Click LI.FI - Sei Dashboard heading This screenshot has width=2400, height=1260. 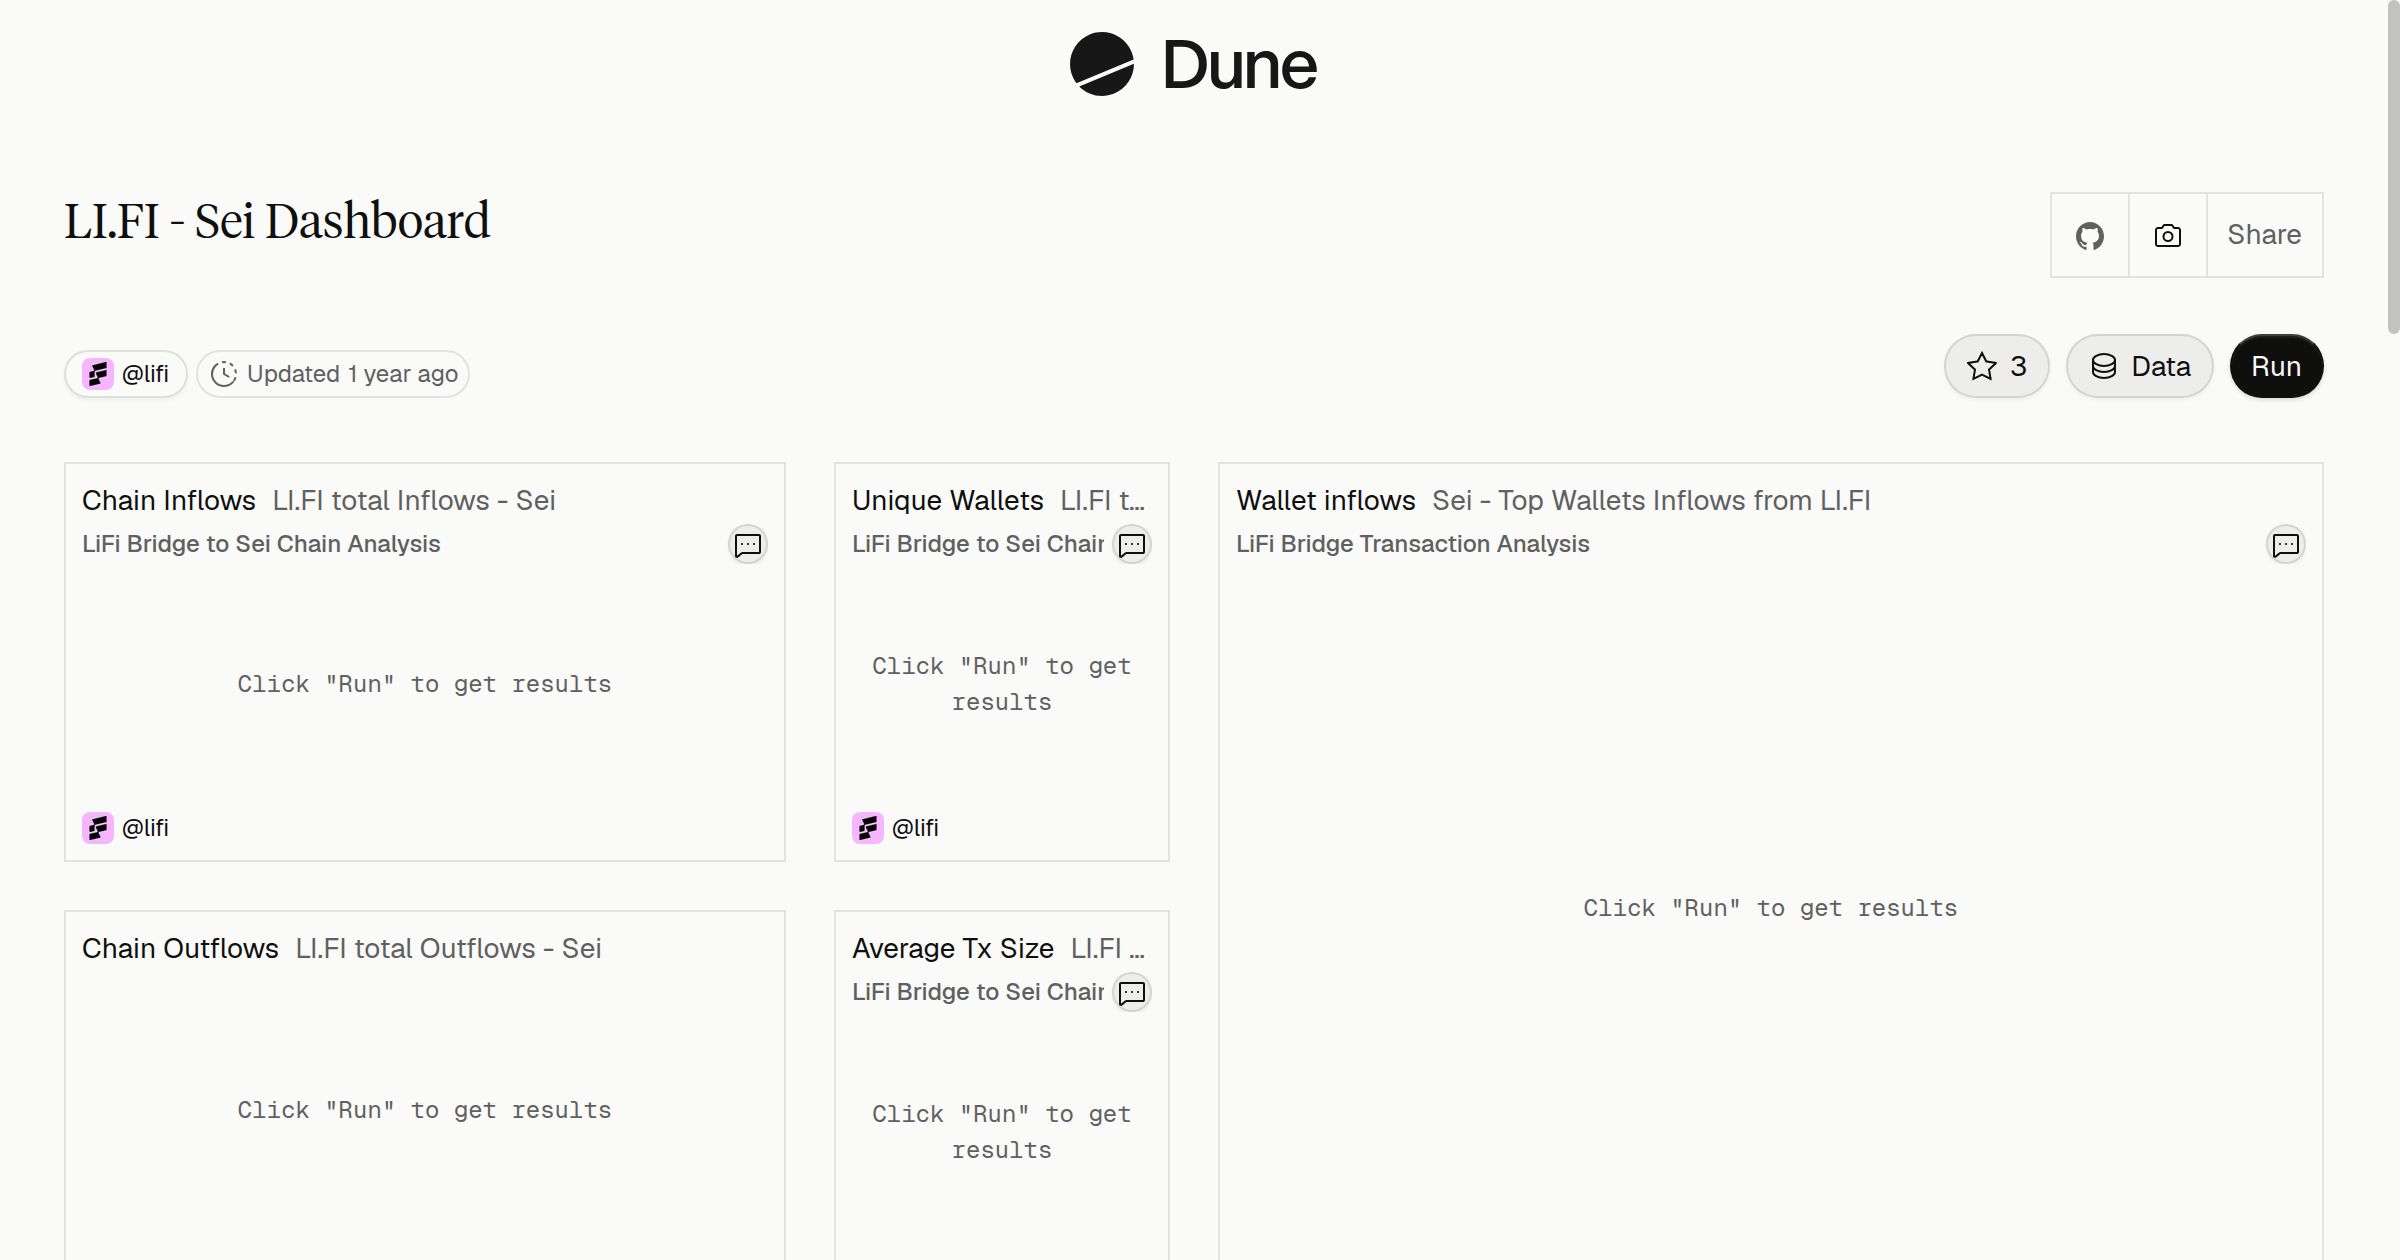[x=277, y=221]
